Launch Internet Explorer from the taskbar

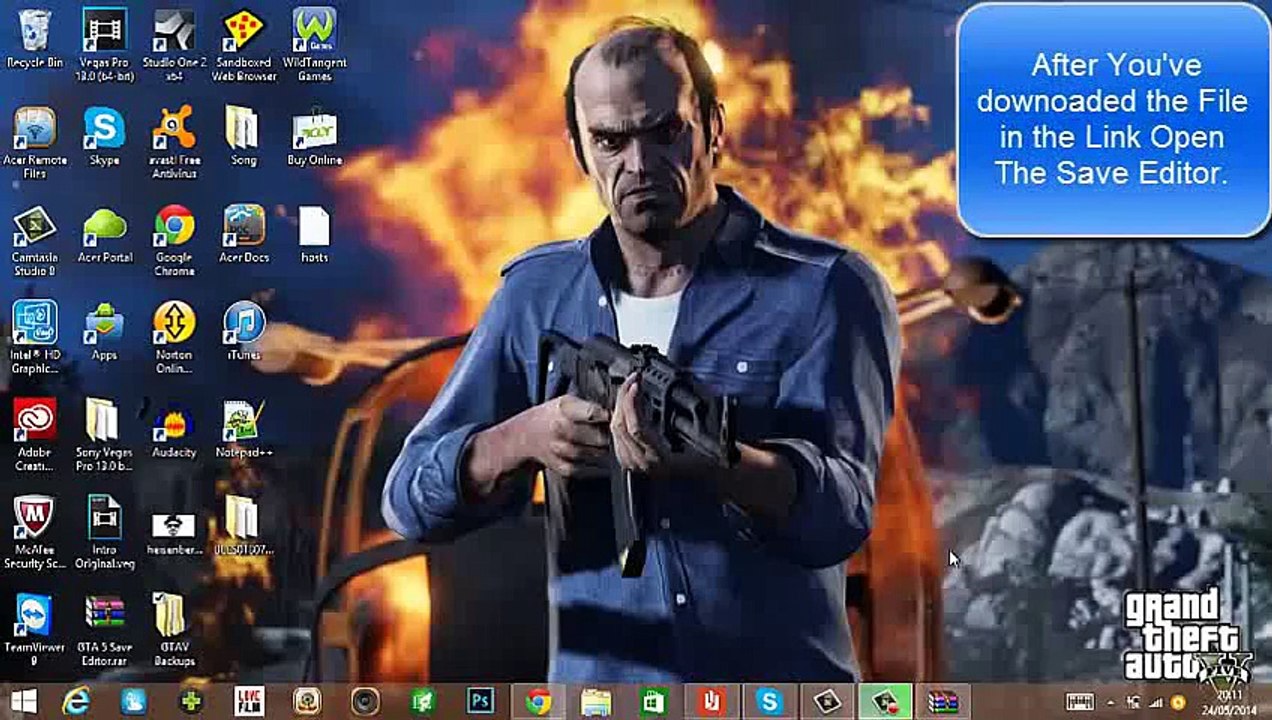[76, 702]
